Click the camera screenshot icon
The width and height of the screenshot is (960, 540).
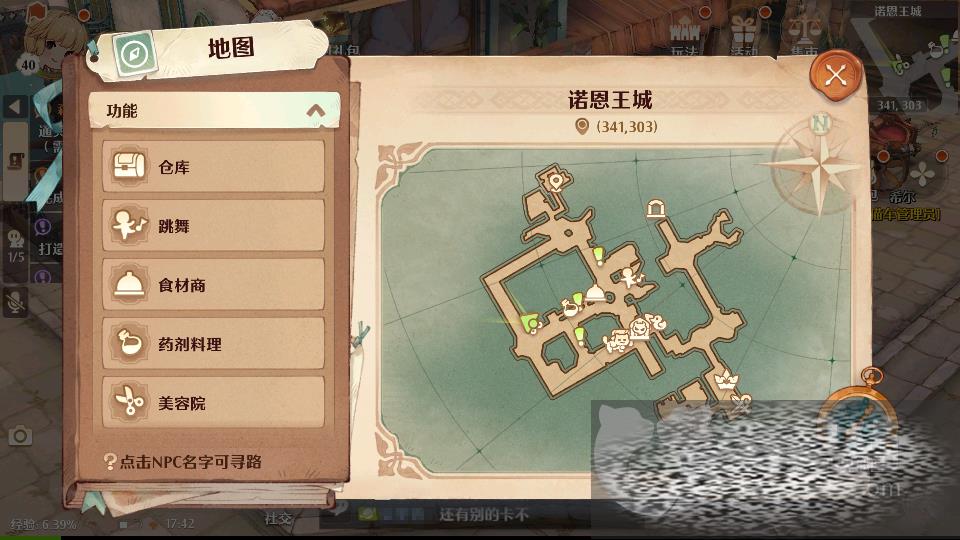(x=20, y=435)
